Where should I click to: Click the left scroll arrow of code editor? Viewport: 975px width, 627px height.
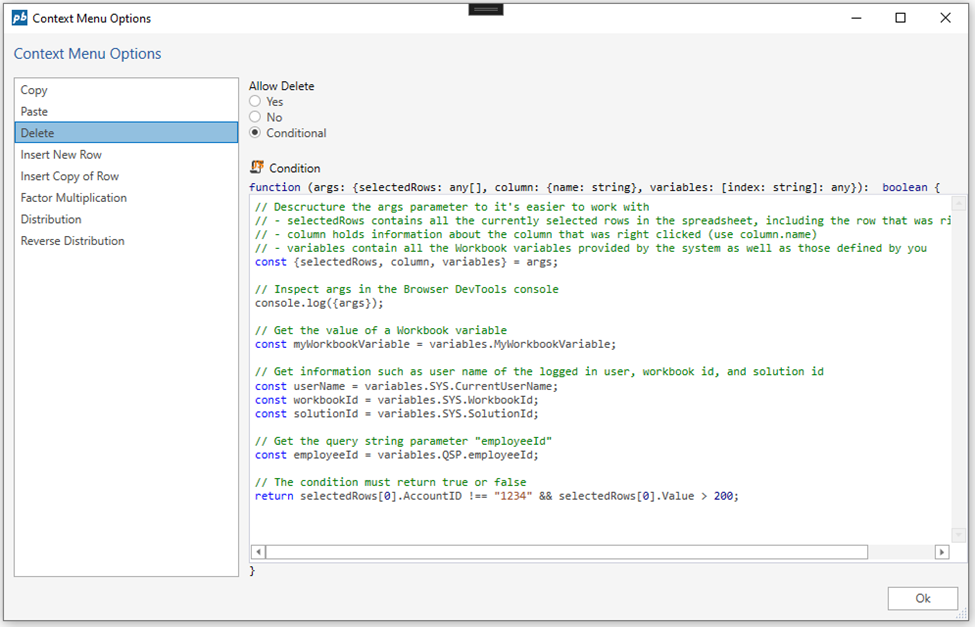(258, 552)
